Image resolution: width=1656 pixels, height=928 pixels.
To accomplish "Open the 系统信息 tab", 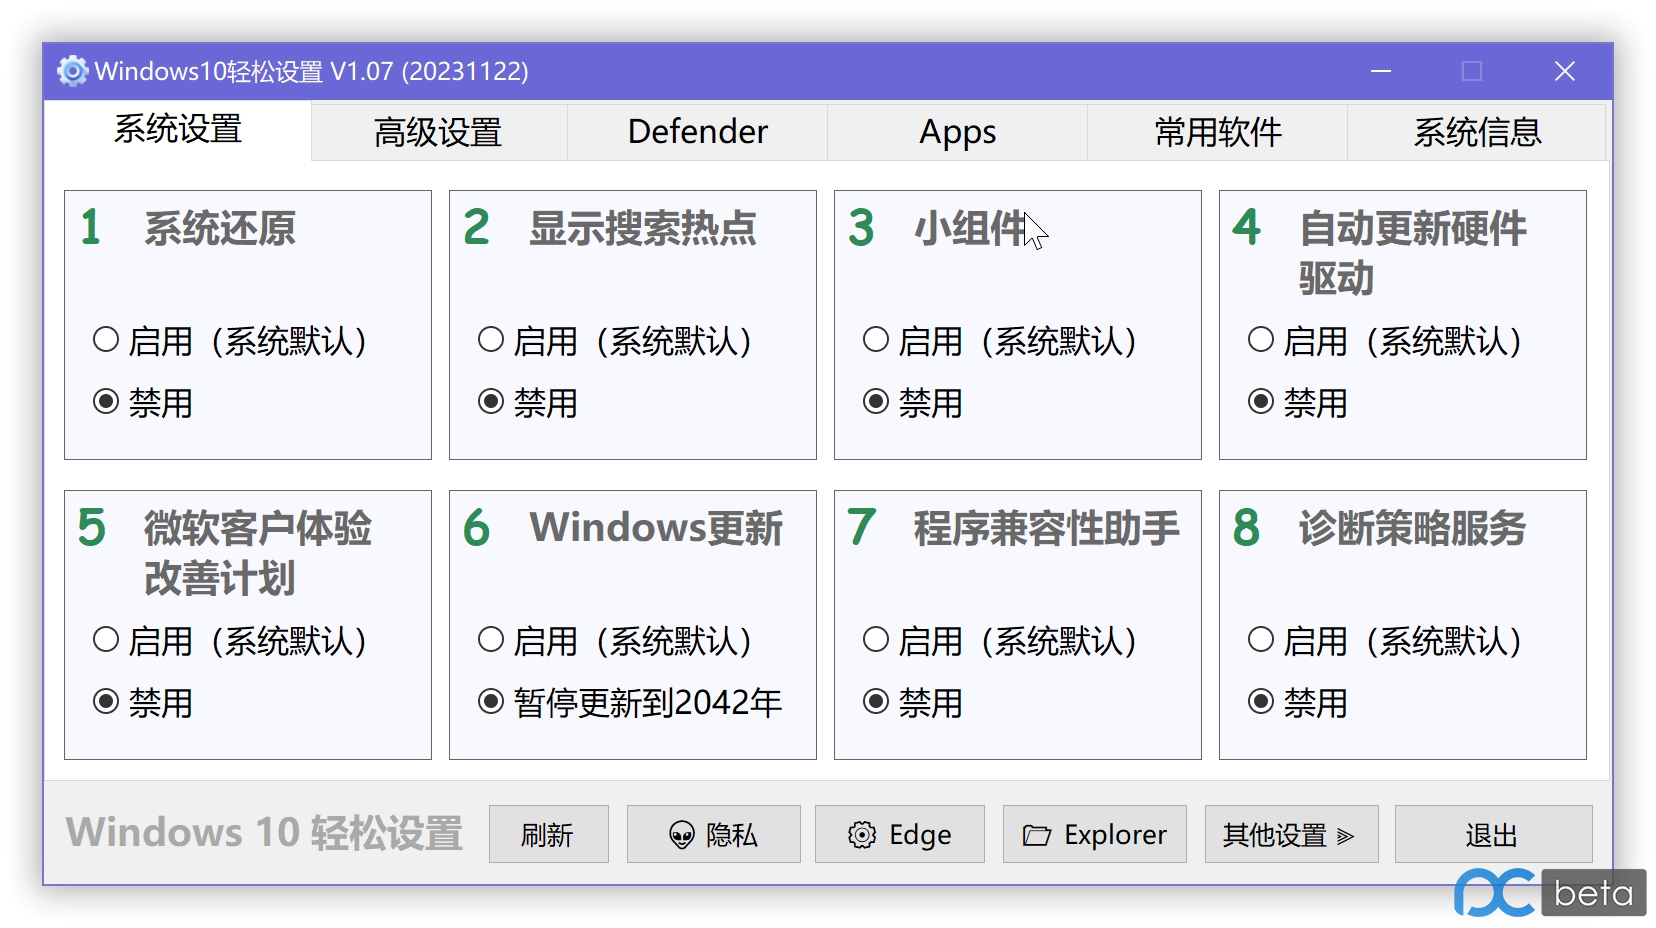I will coord(1478,131).
